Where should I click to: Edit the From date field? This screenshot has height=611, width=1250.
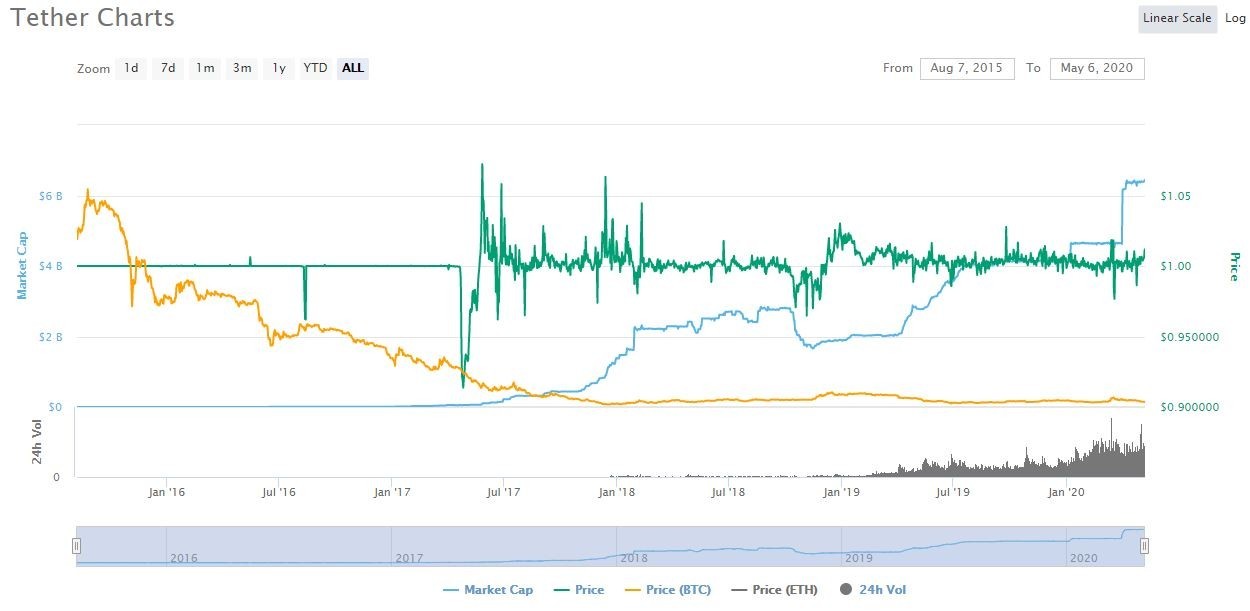tap(967, 68)
